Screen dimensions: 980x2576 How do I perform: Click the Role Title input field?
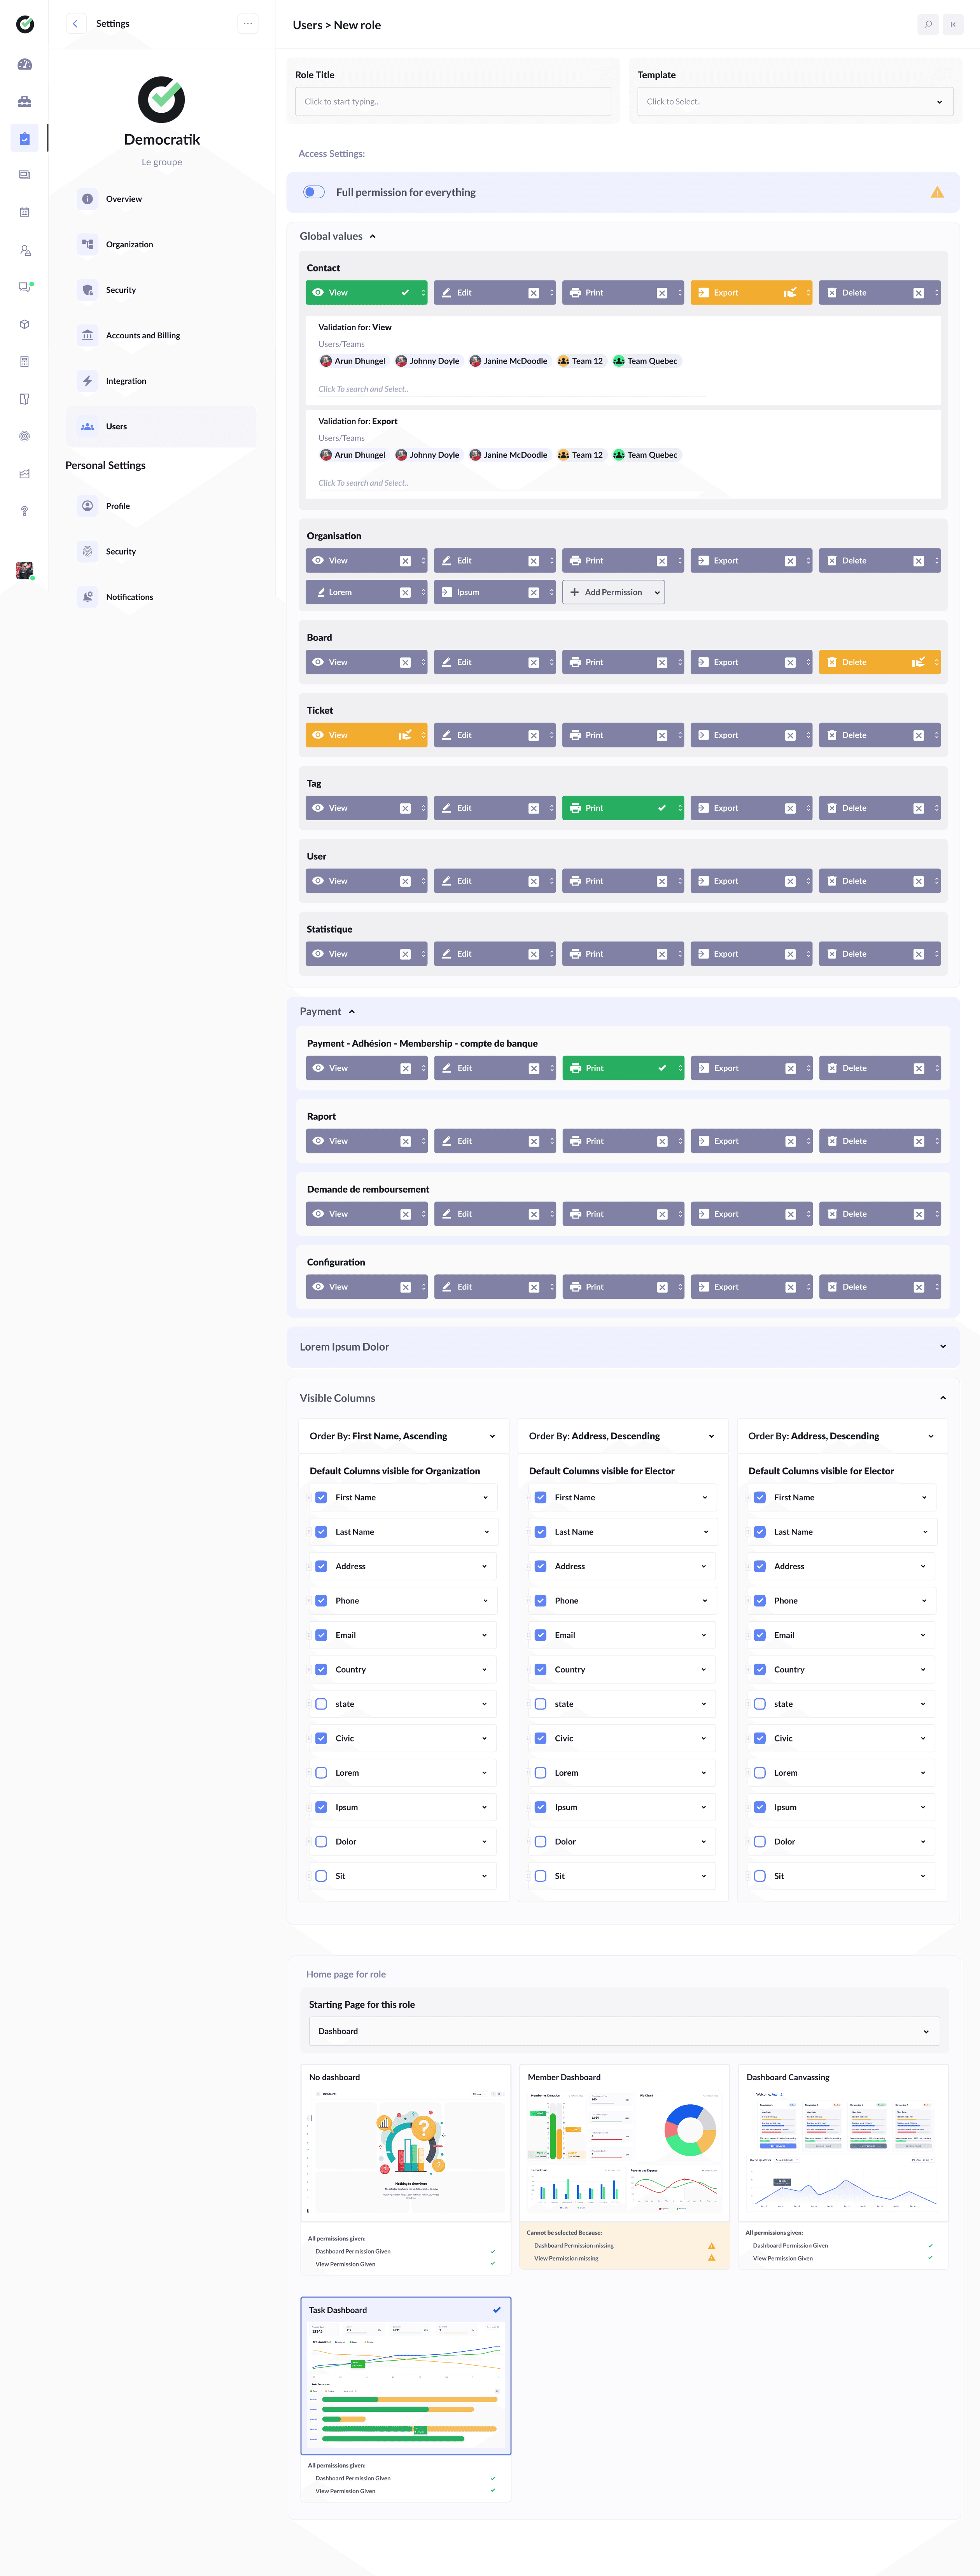(453, 101)
